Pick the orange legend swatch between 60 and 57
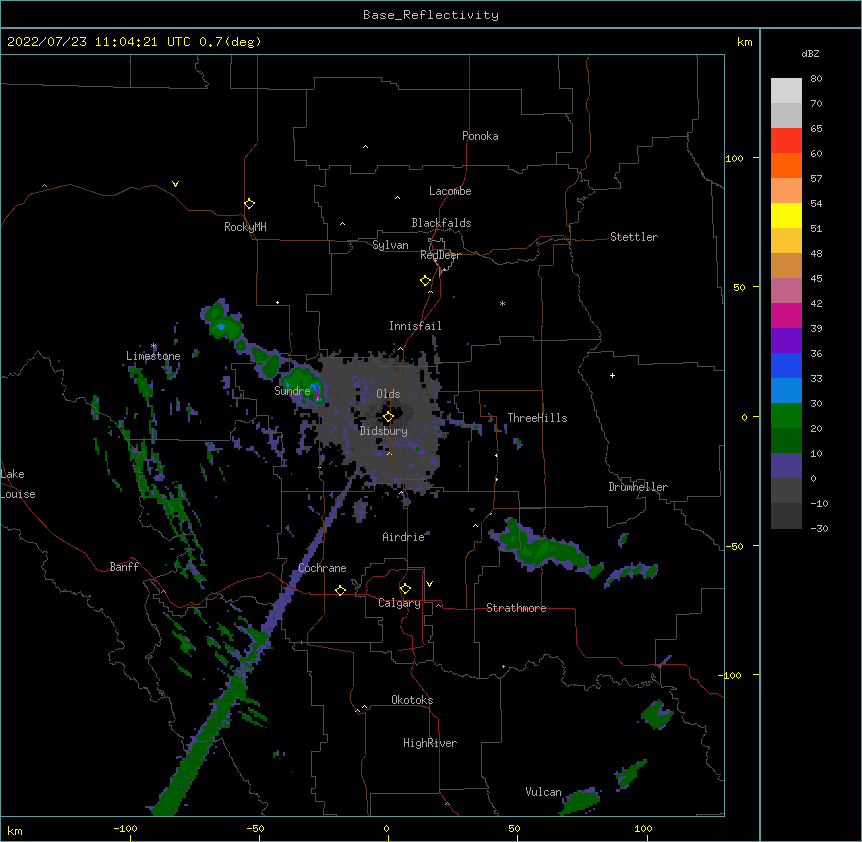 [x=786, y=165]
